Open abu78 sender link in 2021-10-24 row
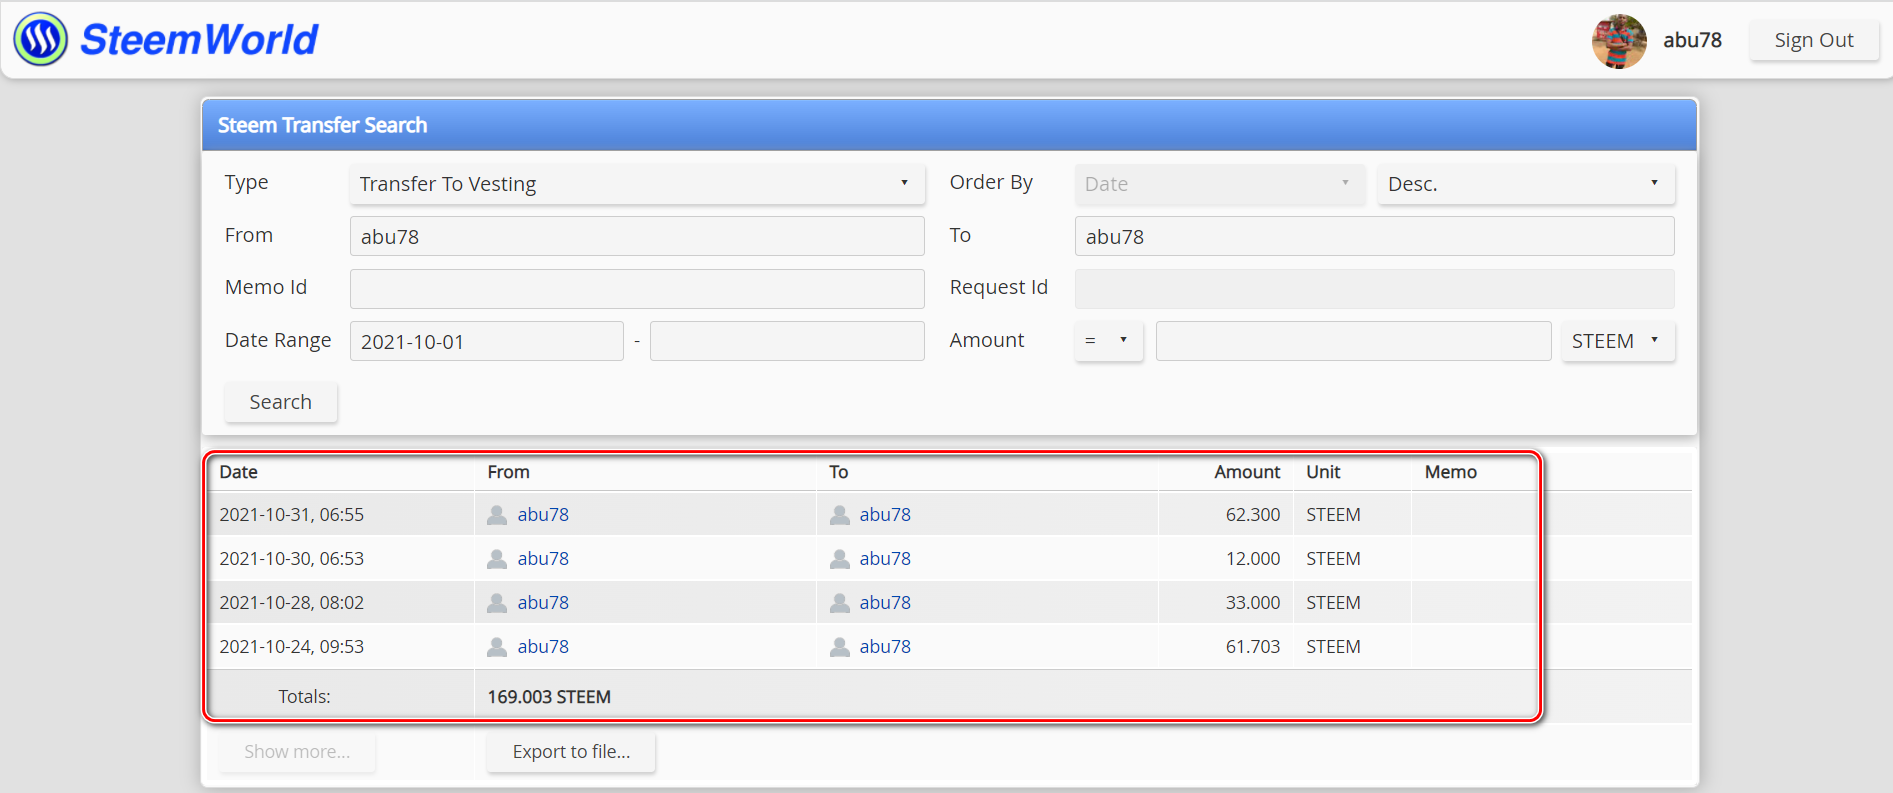The width and height of the screenshot is (1893, 793). coord(543,647)
